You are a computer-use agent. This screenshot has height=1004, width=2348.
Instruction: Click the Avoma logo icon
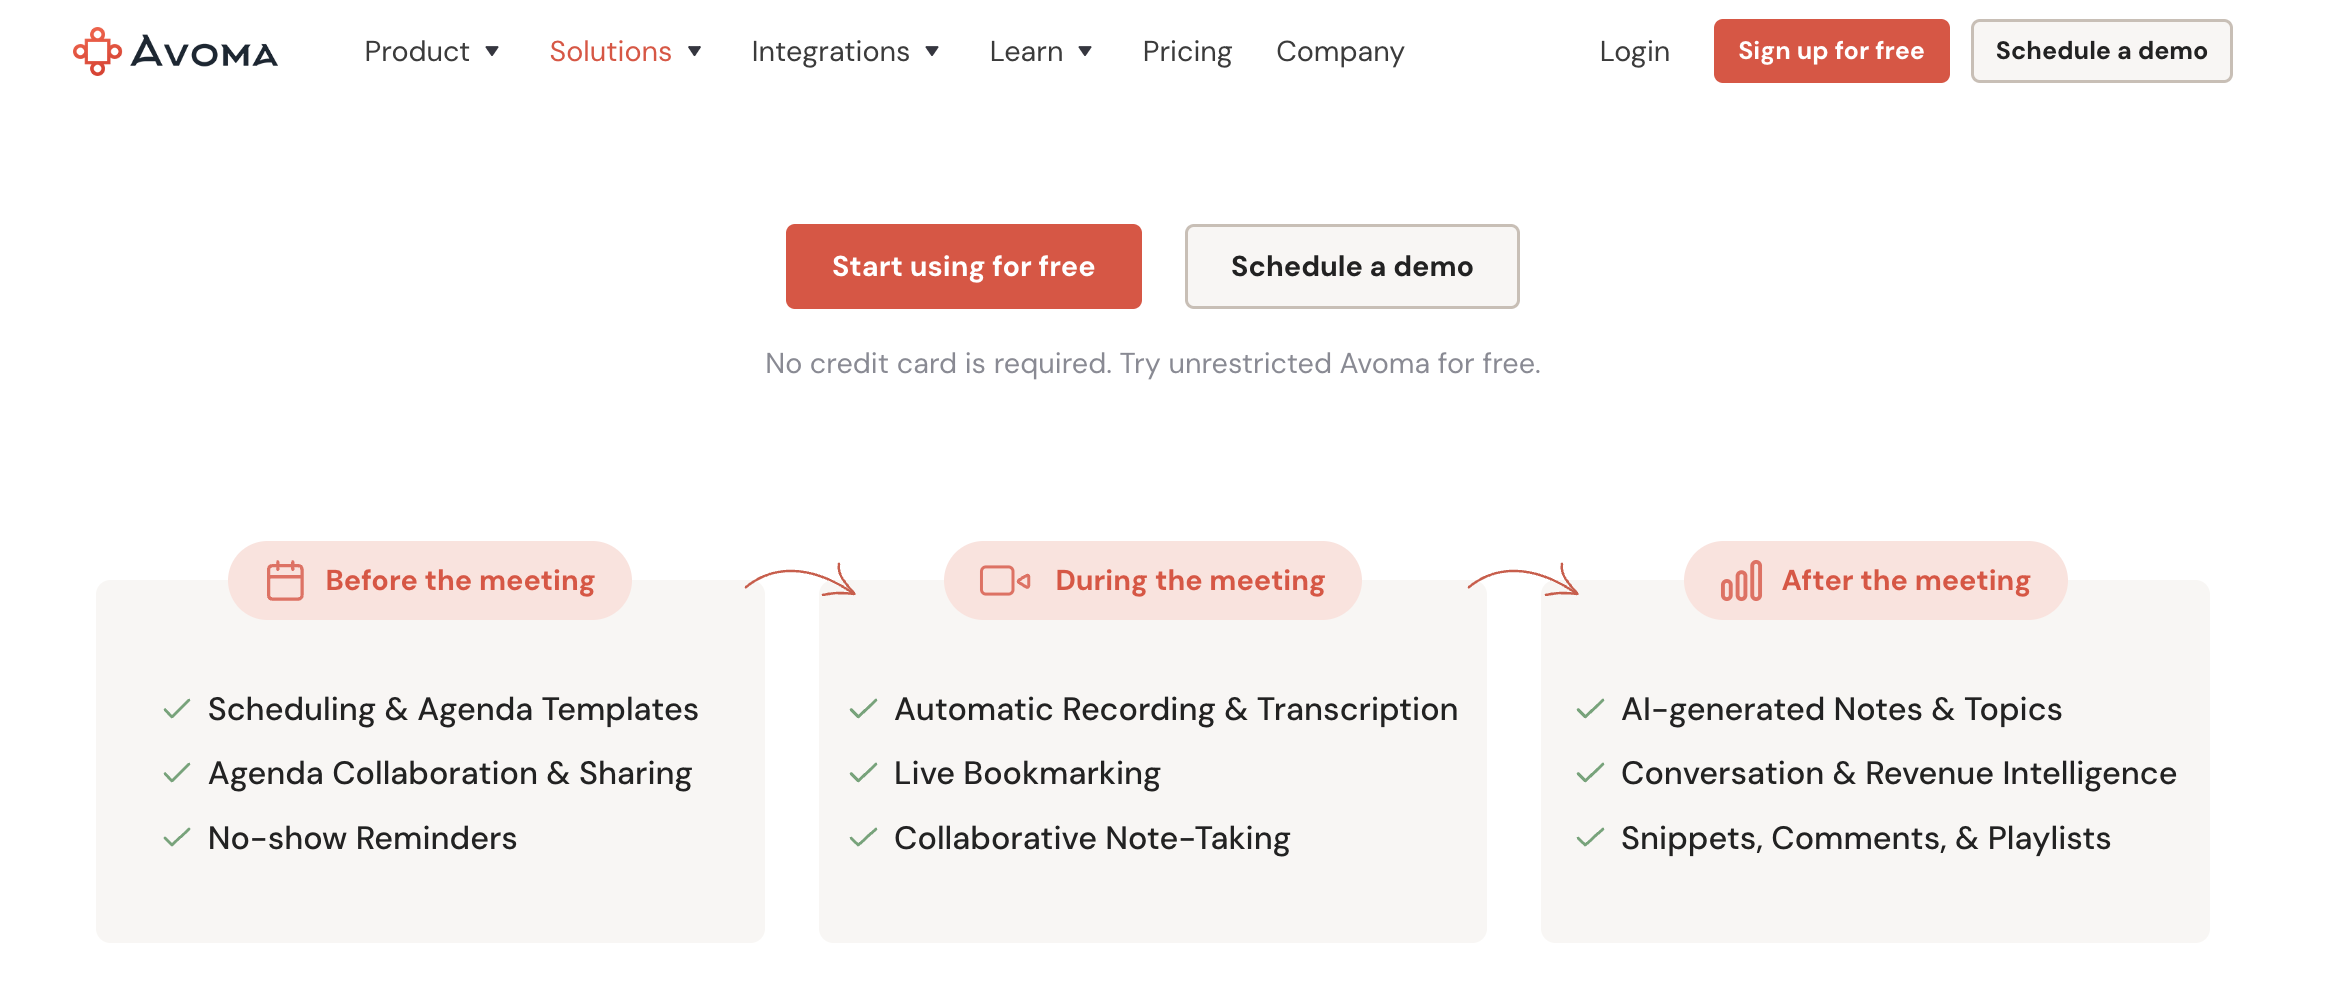97,51
